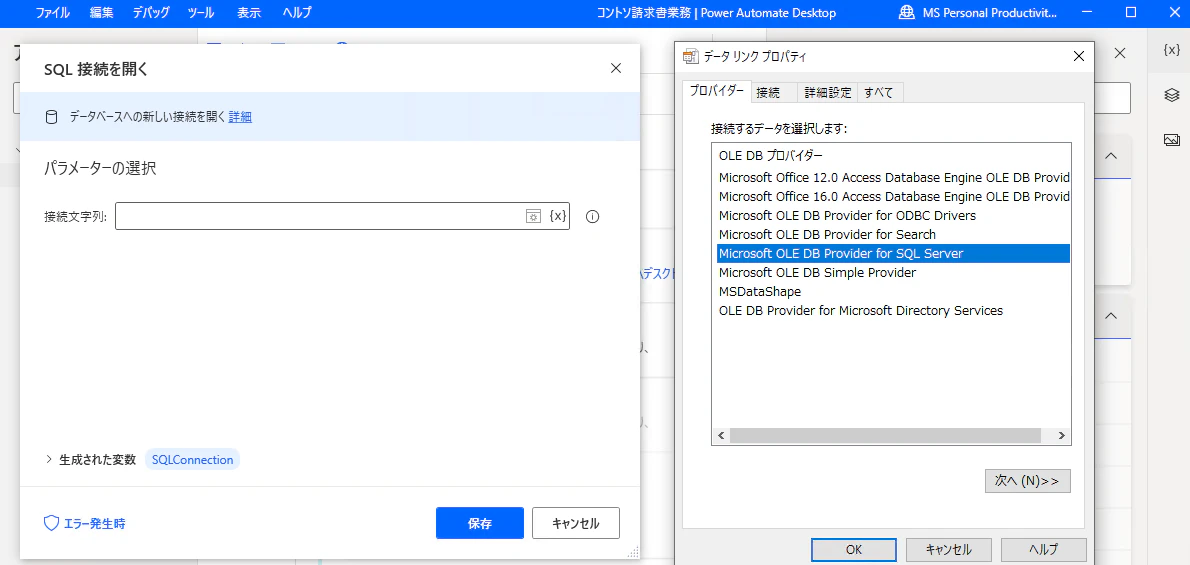Close the データ リンク プロパティ window
This screenshot has width=1190, height=565.
point(1078,56)
